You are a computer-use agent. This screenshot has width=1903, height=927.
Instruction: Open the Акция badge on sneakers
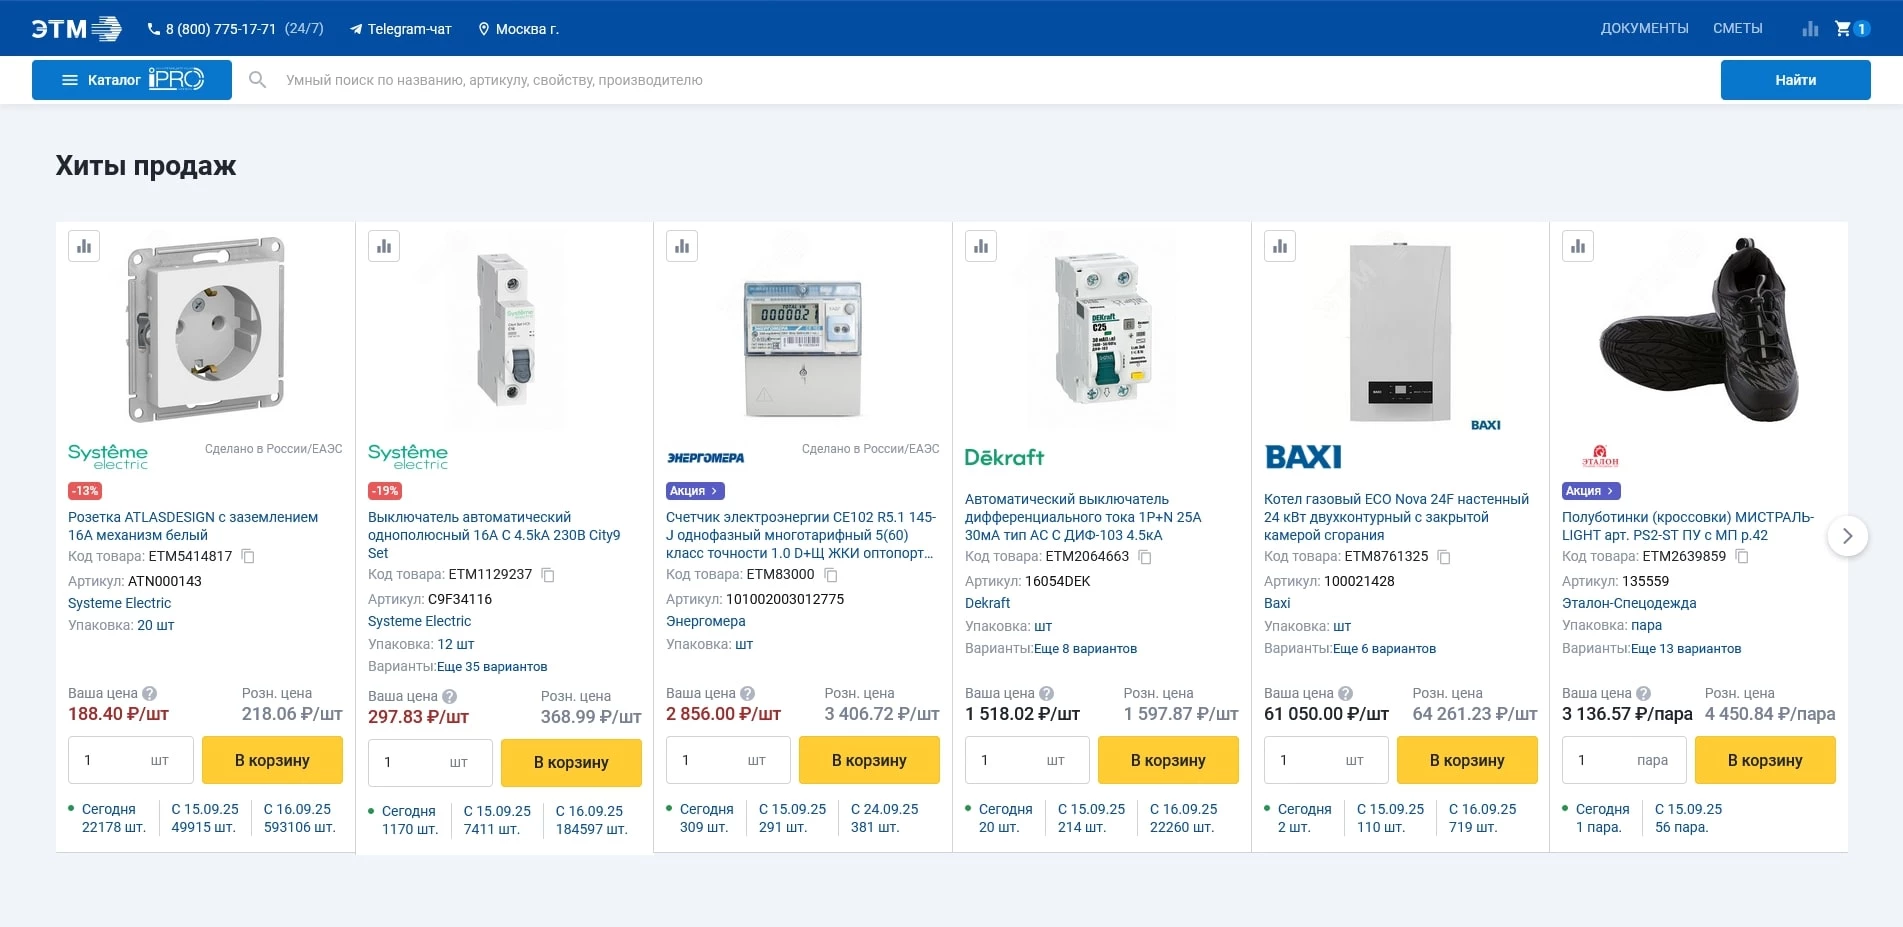coord(1590,491)
